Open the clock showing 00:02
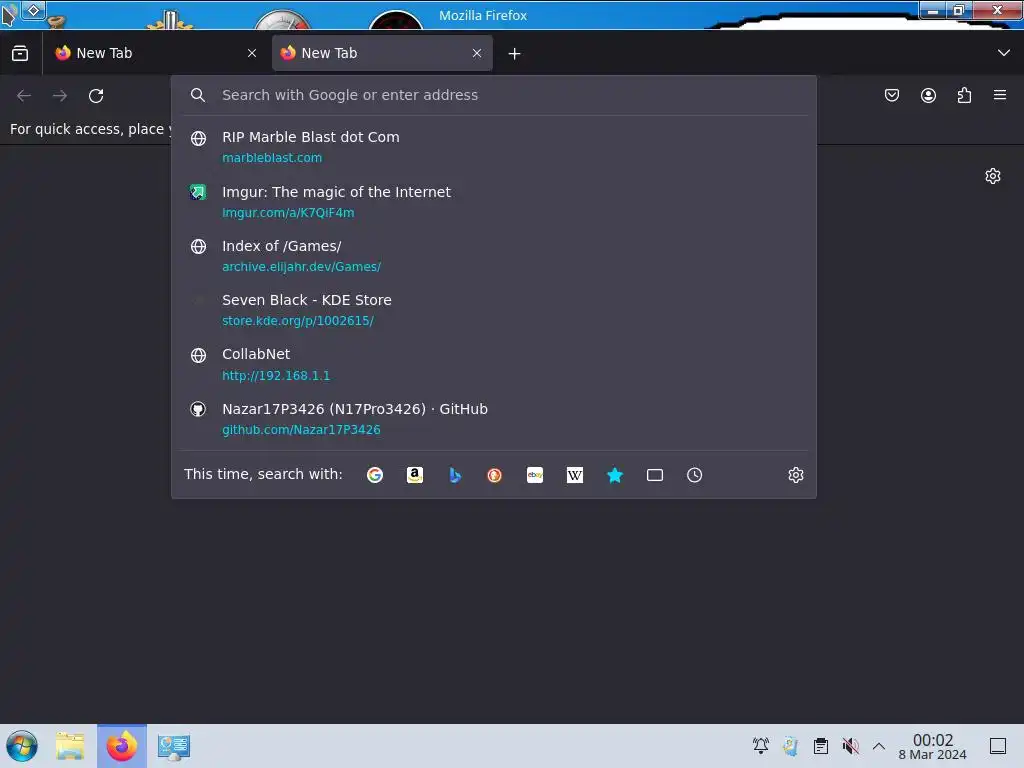Image resolution: width=1024 pixels, height=768 pixels. [933, 746]
